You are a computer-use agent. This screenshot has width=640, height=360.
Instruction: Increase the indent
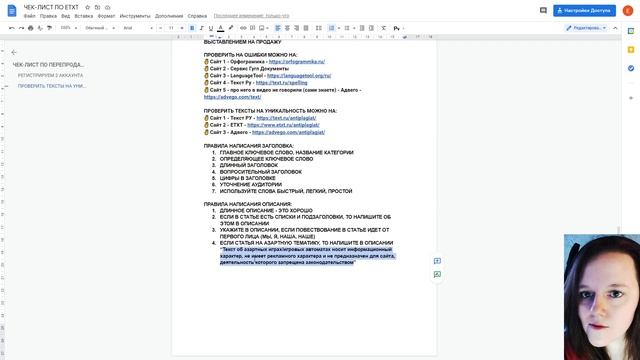(371, 28)
